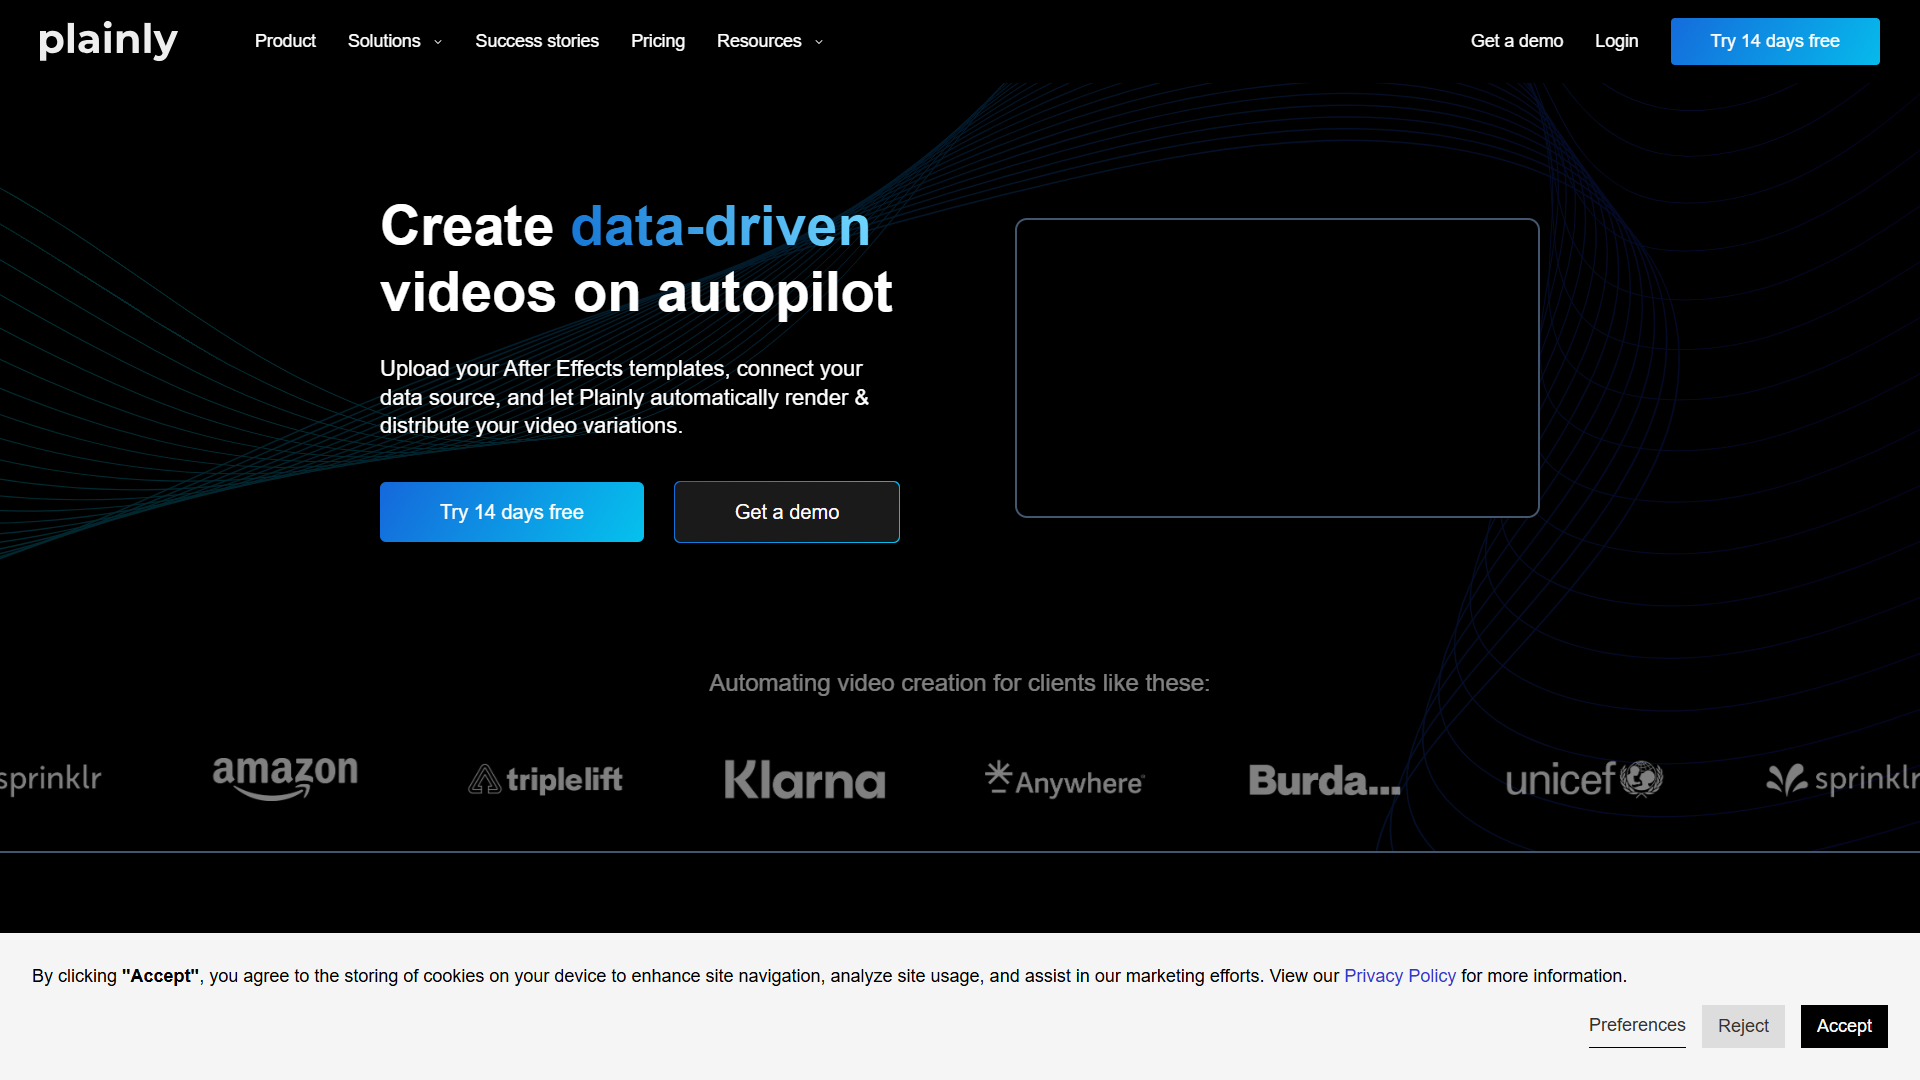Screen dimensions: 1920x1080
Task: Open cookie Preferences
Action: 1637,1026
